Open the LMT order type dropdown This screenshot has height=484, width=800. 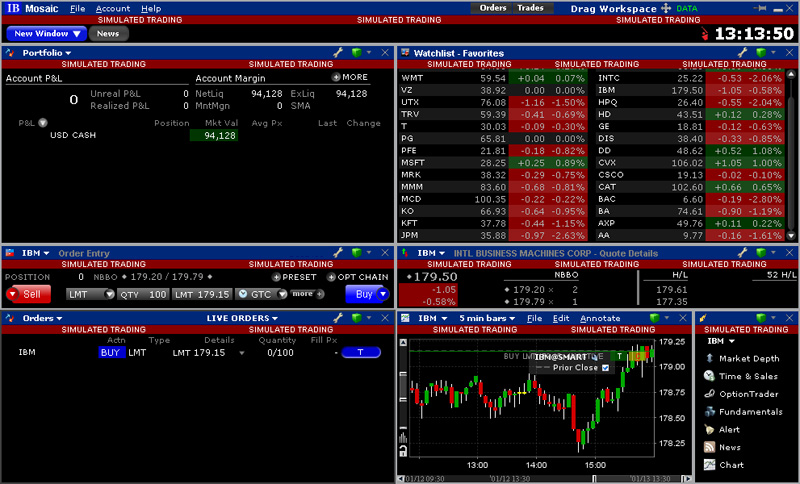[x=90, y=294]
